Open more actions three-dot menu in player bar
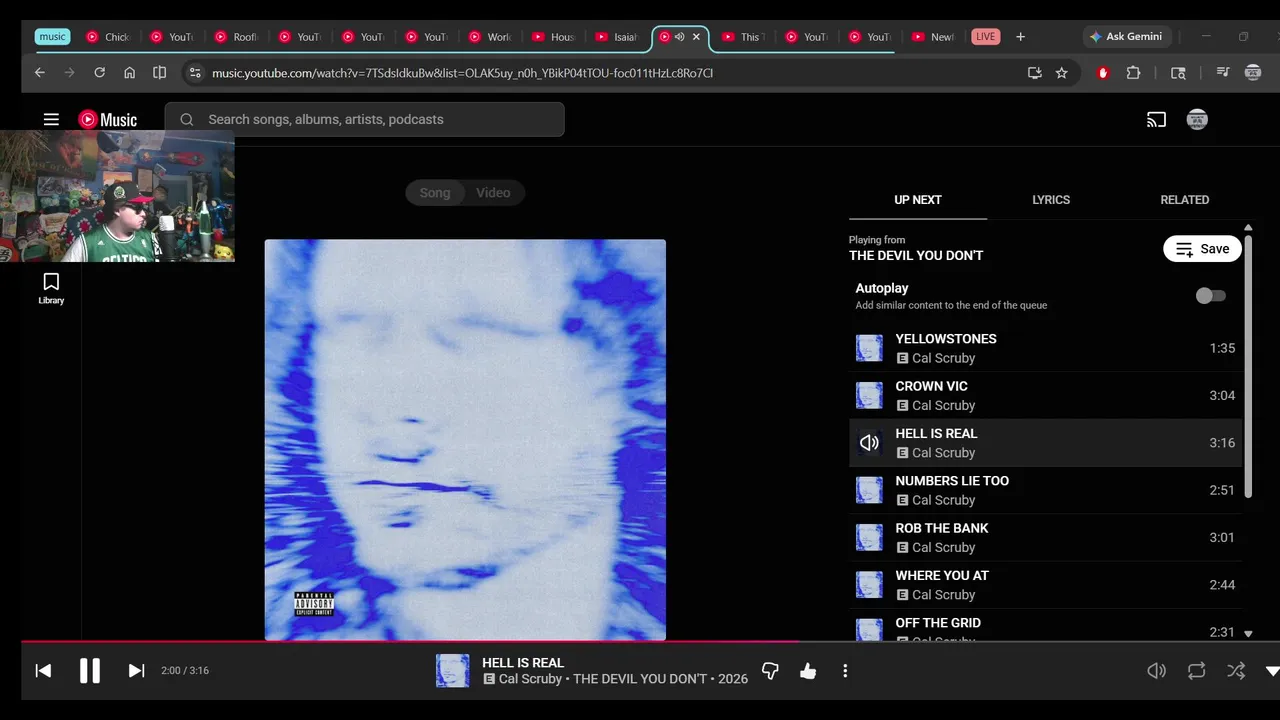Screen dimensions: 1280x720 coord(845,671)
